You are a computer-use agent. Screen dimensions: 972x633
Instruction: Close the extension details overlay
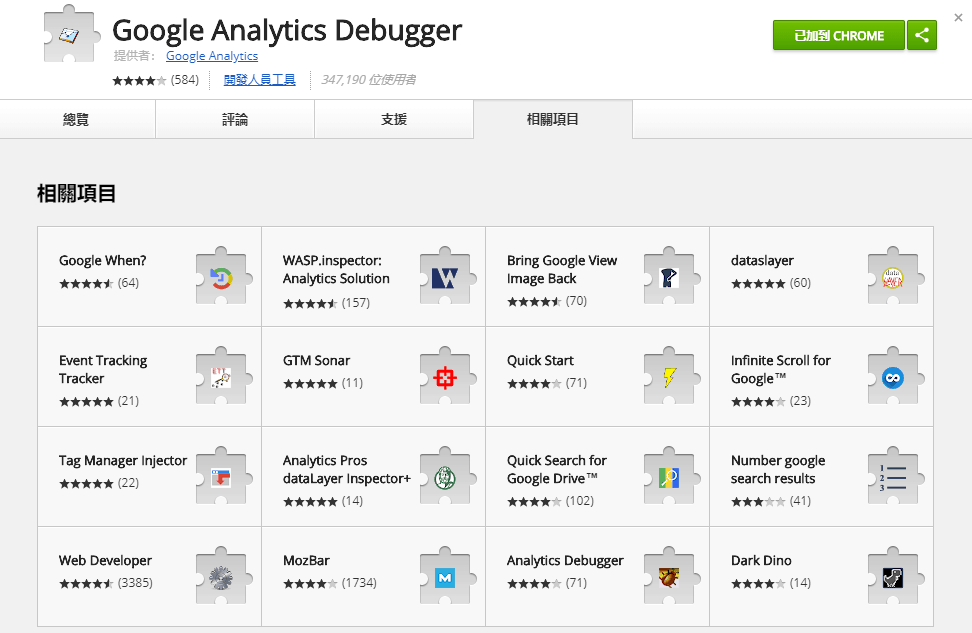tap(958, 17)
